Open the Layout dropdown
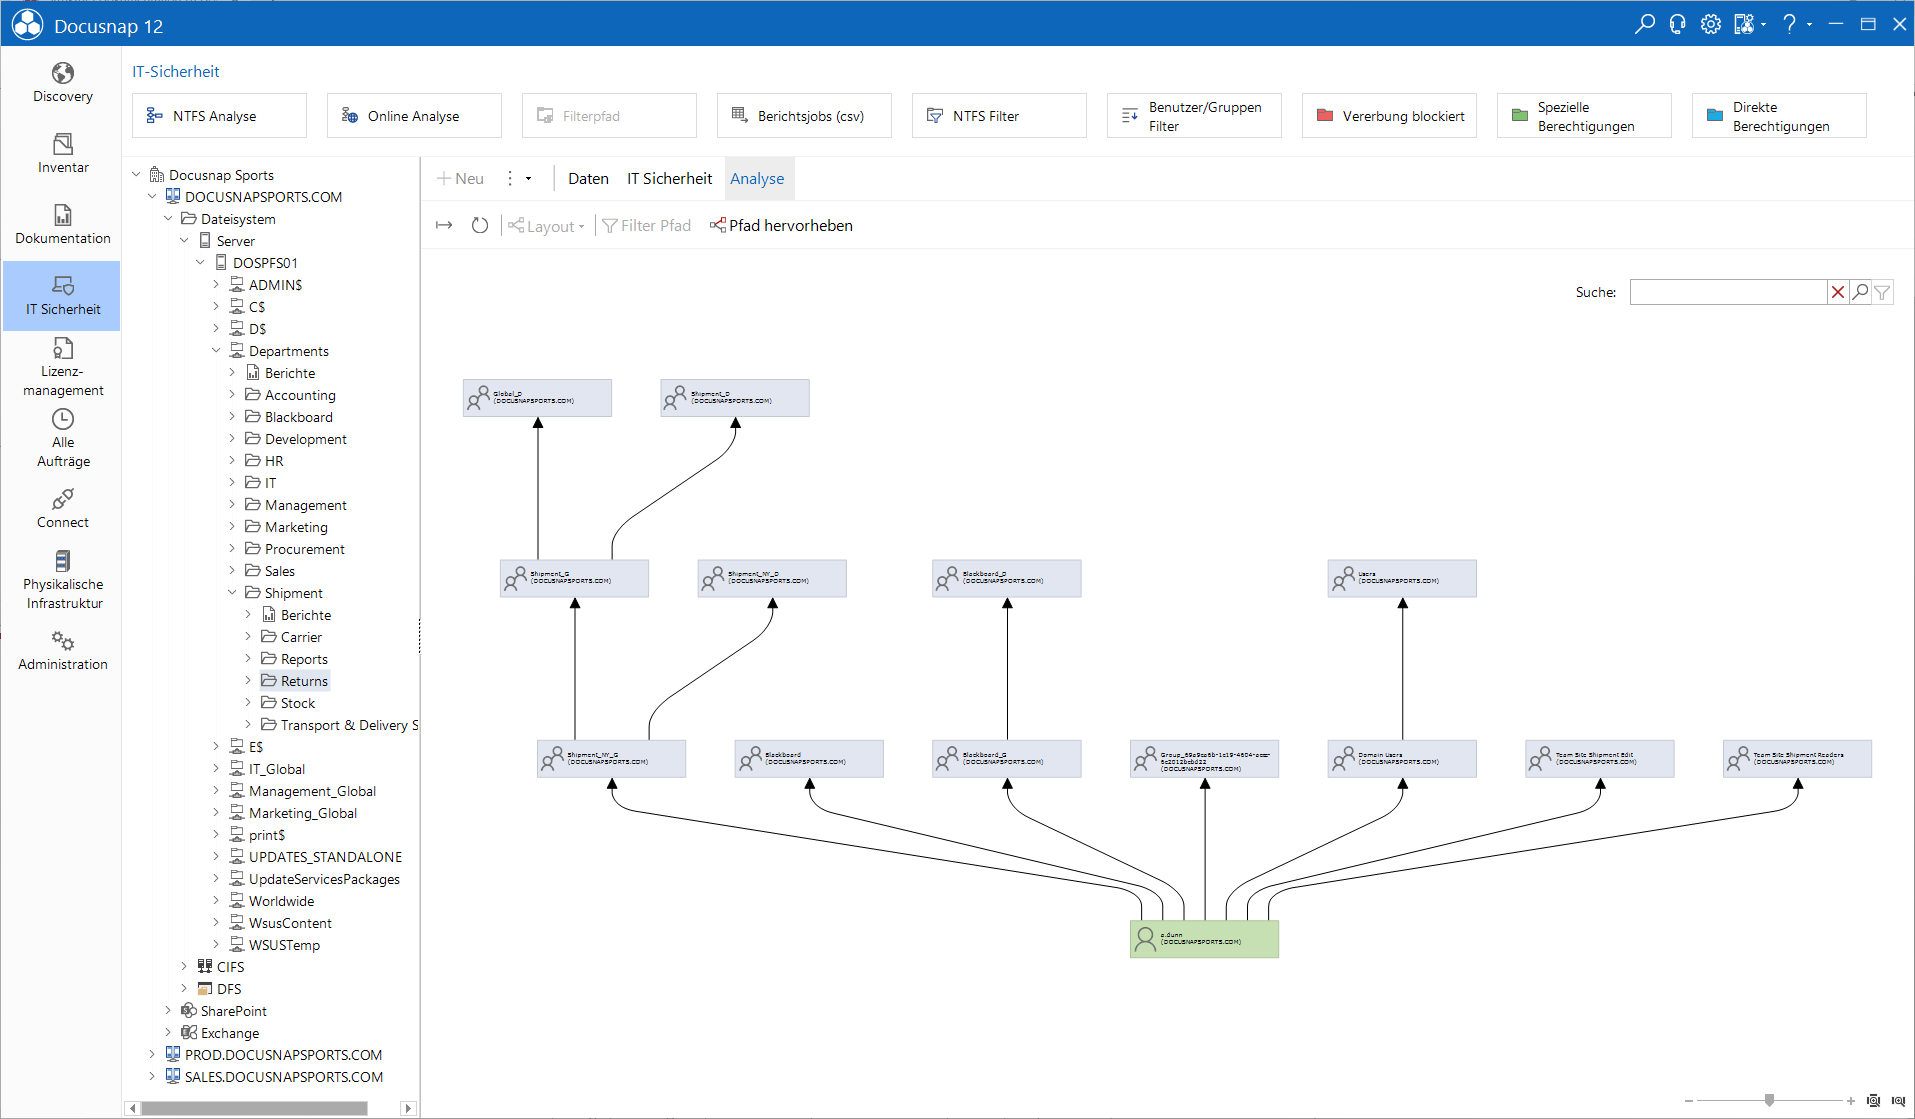This screenshot has height=1119, width=1915. point(546,226)
